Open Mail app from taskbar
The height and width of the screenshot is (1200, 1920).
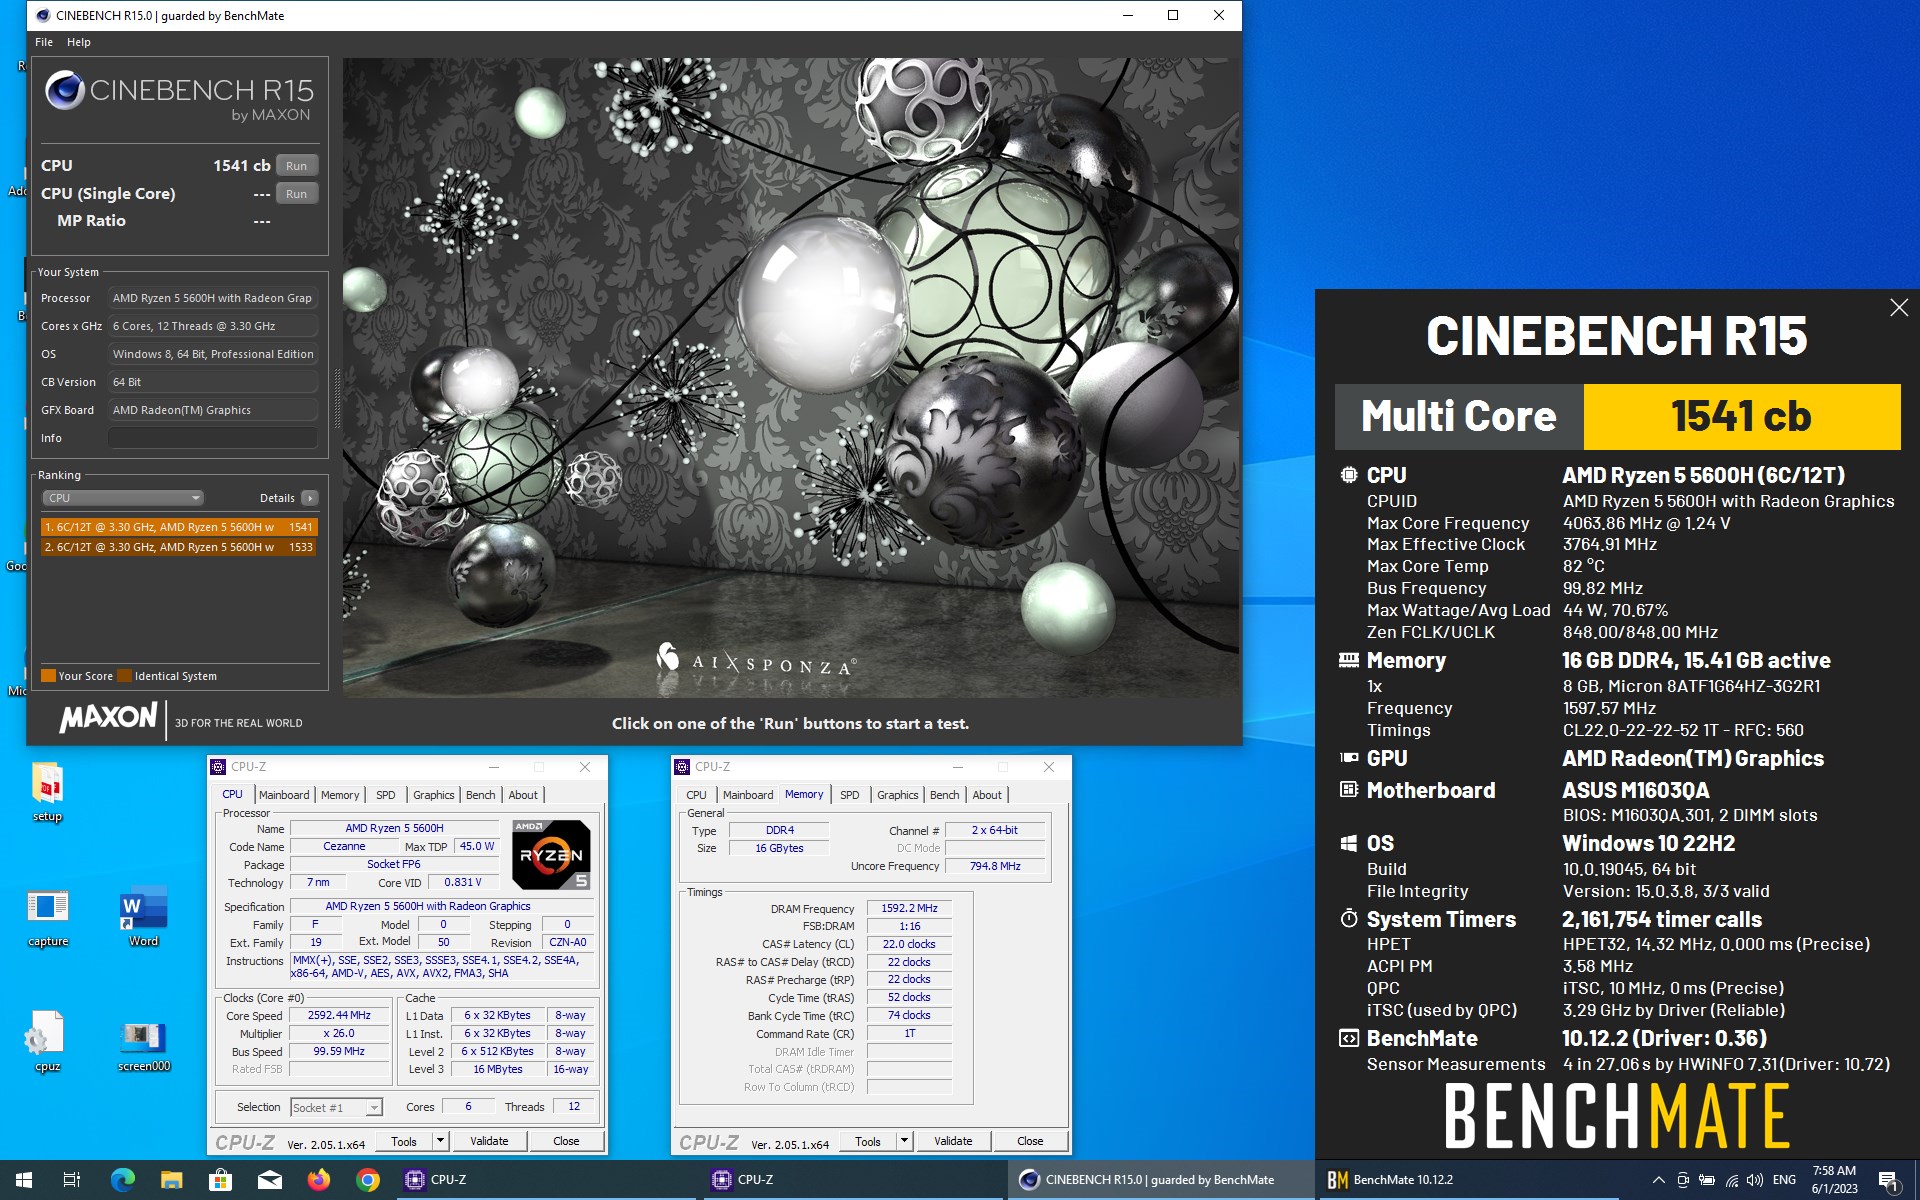click(269, 1180)
